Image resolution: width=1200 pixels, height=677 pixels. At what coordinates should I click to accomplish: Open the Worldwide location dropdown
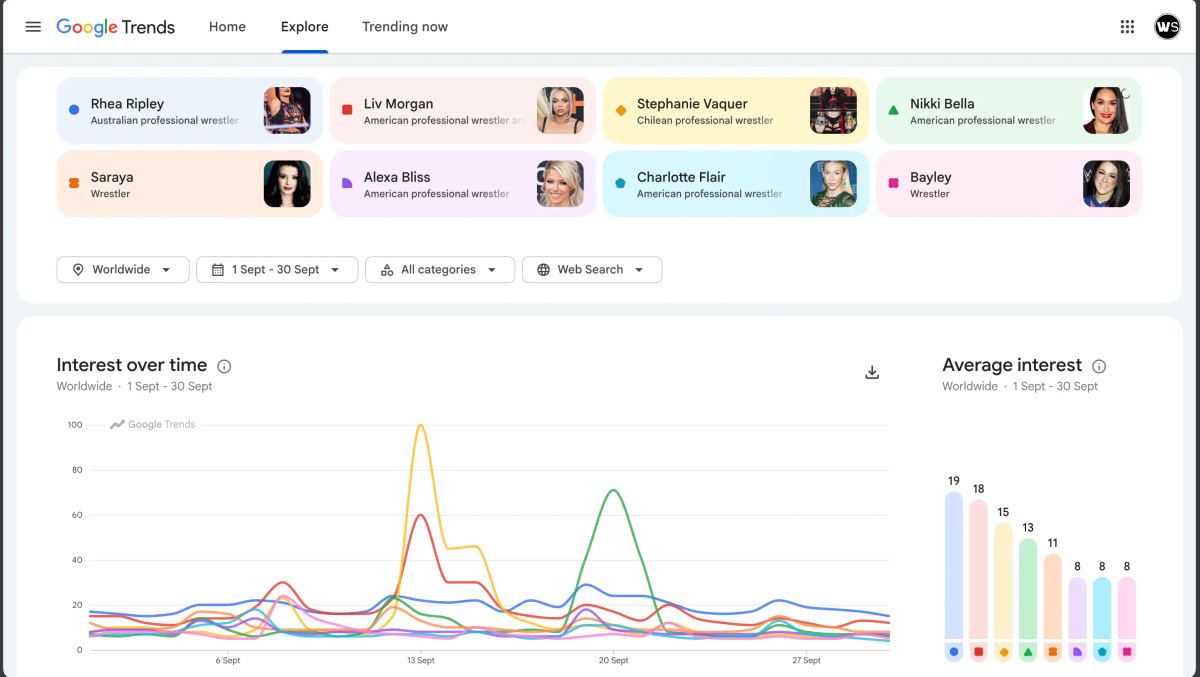point(123,270)
